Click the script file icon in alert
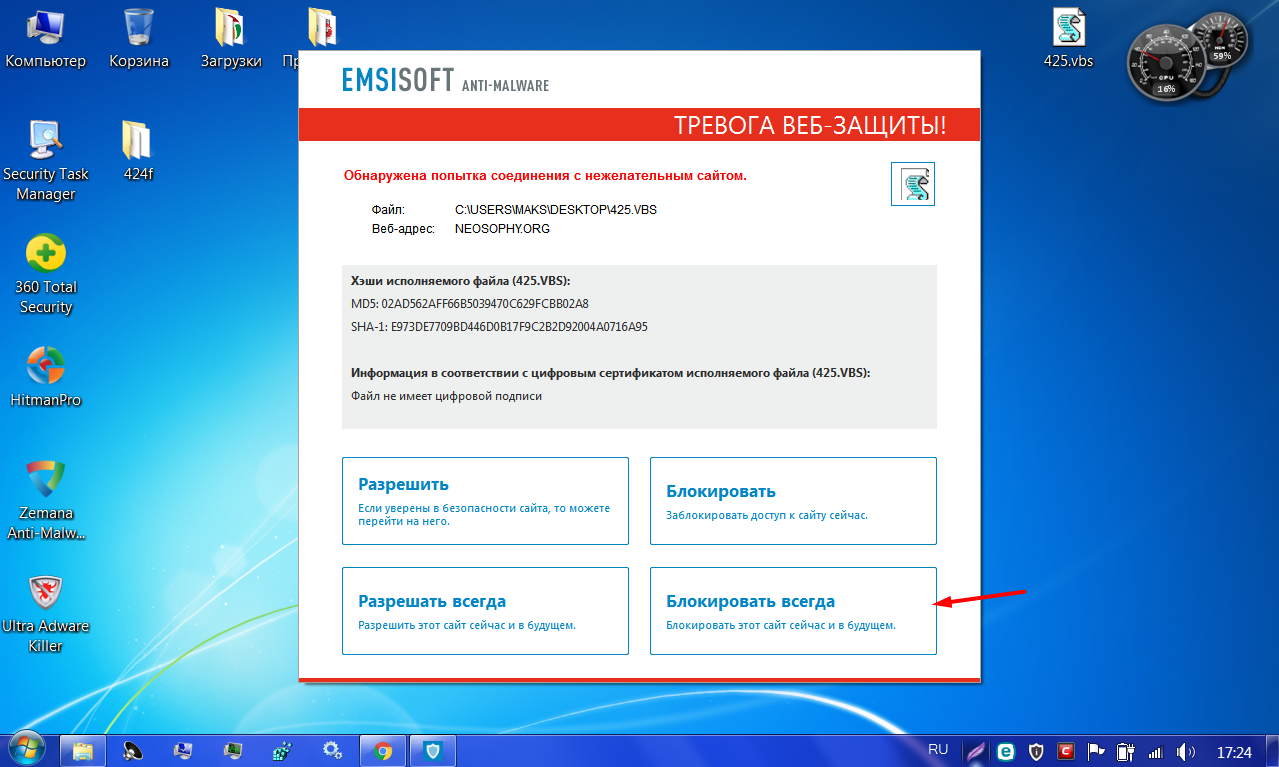The width and height of the screenshot is (1279, 767). point(912,184)
